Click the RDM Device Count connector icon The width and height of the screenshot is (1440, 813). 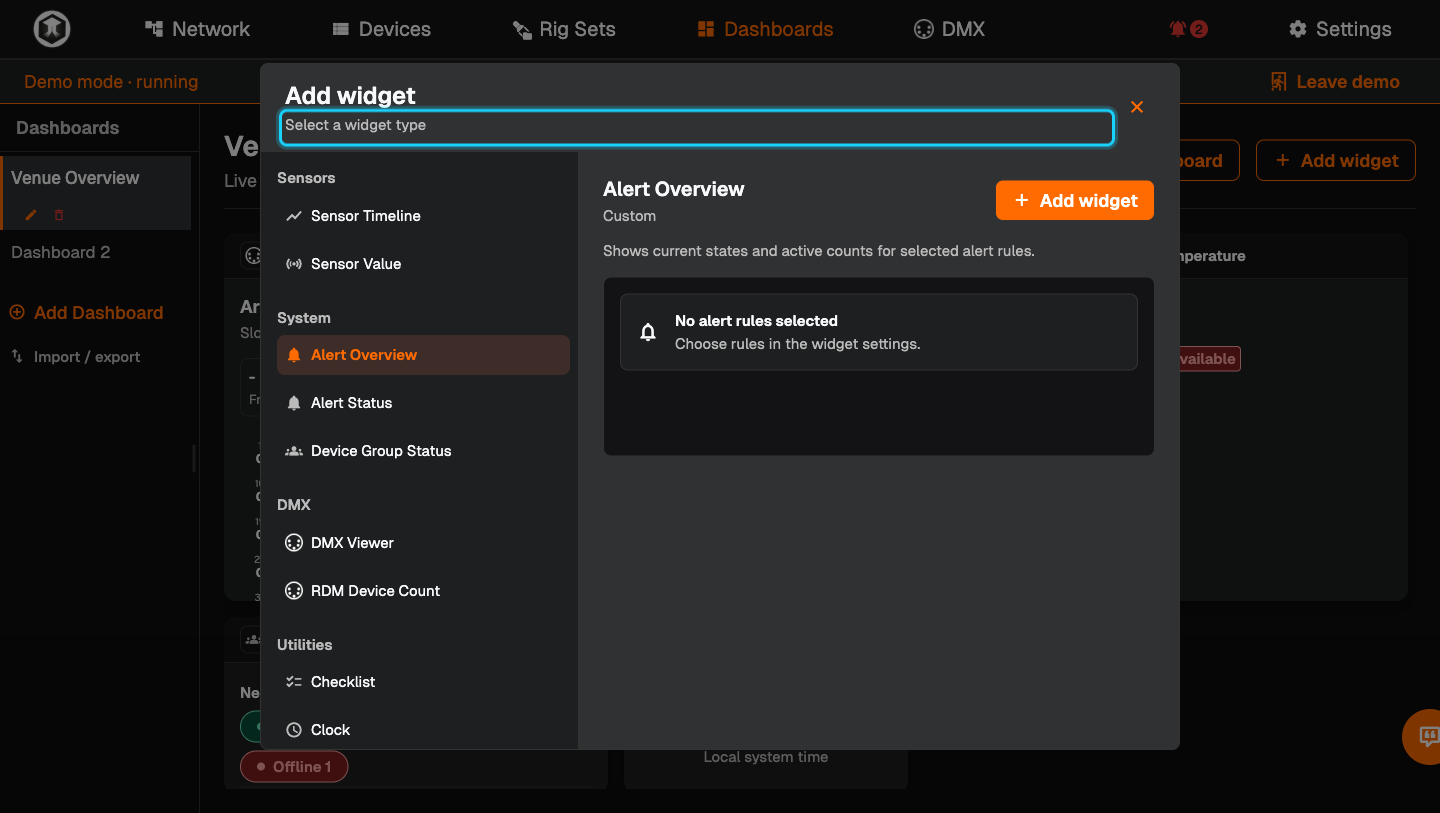(x=294, y=591)
